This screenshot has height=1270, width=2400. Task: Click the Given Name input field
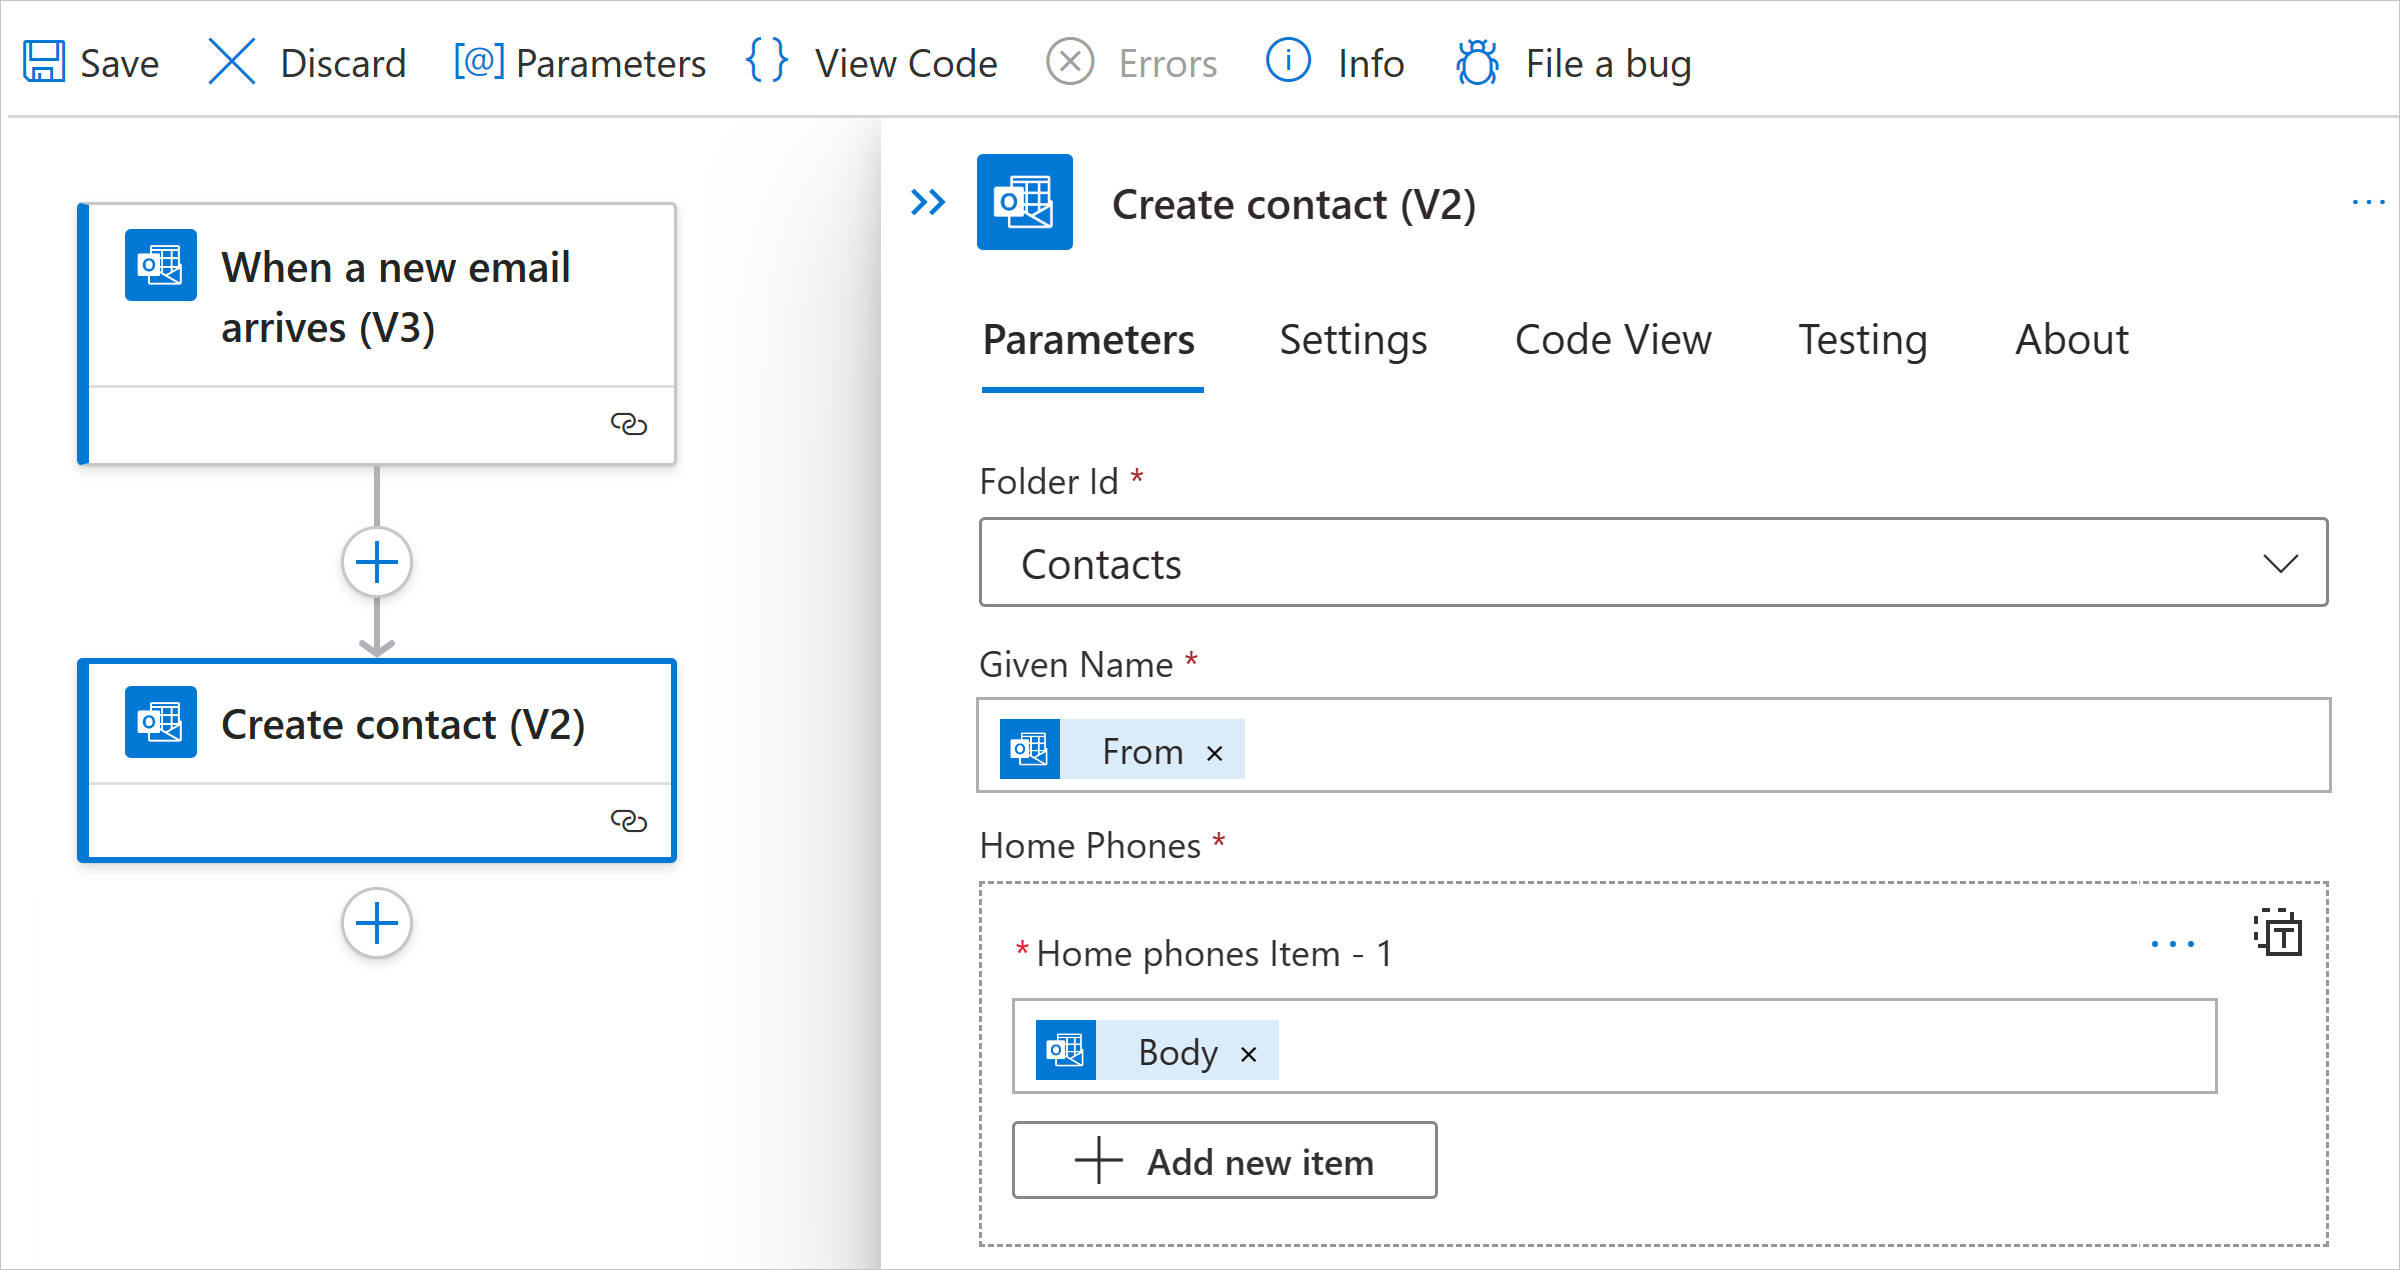[1652, 748]
